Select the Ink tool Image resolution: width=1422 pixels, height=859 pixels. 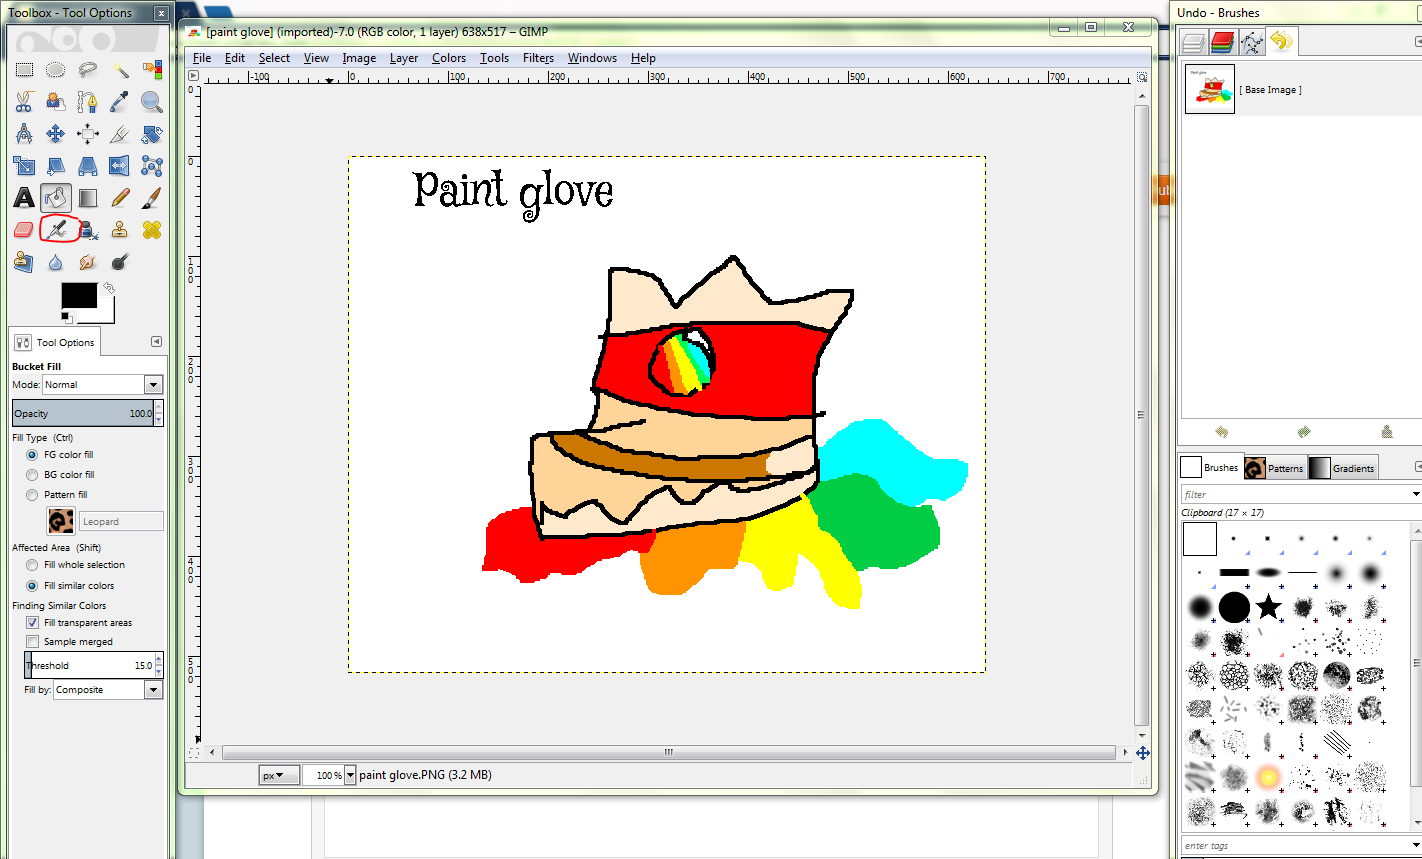point(88,230)
